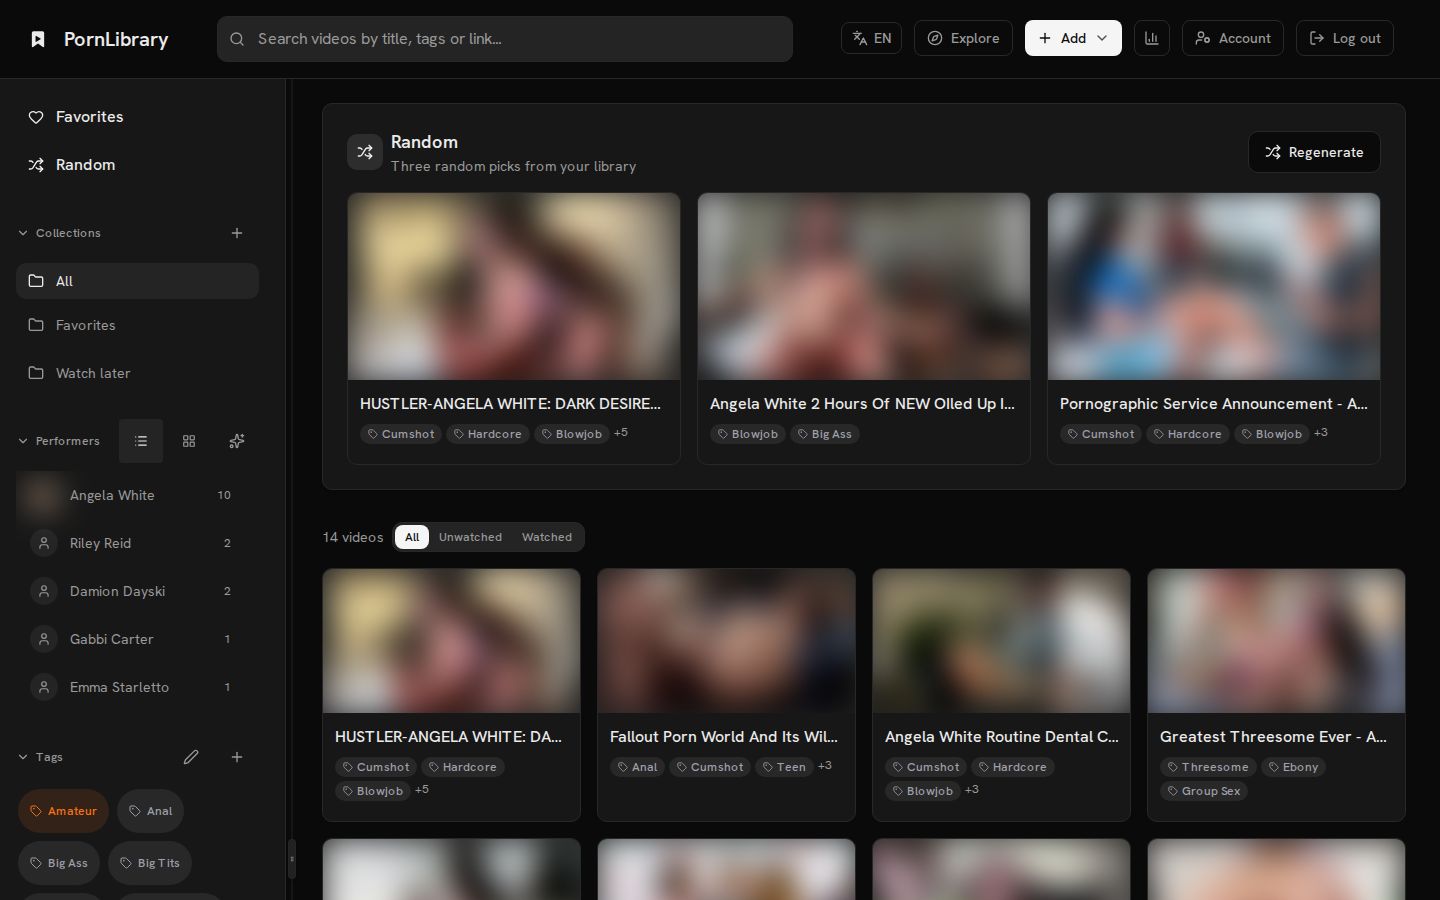Edit tags with the pencil icon
This screenshot has height=900, width=1440.
coord(191,757)
